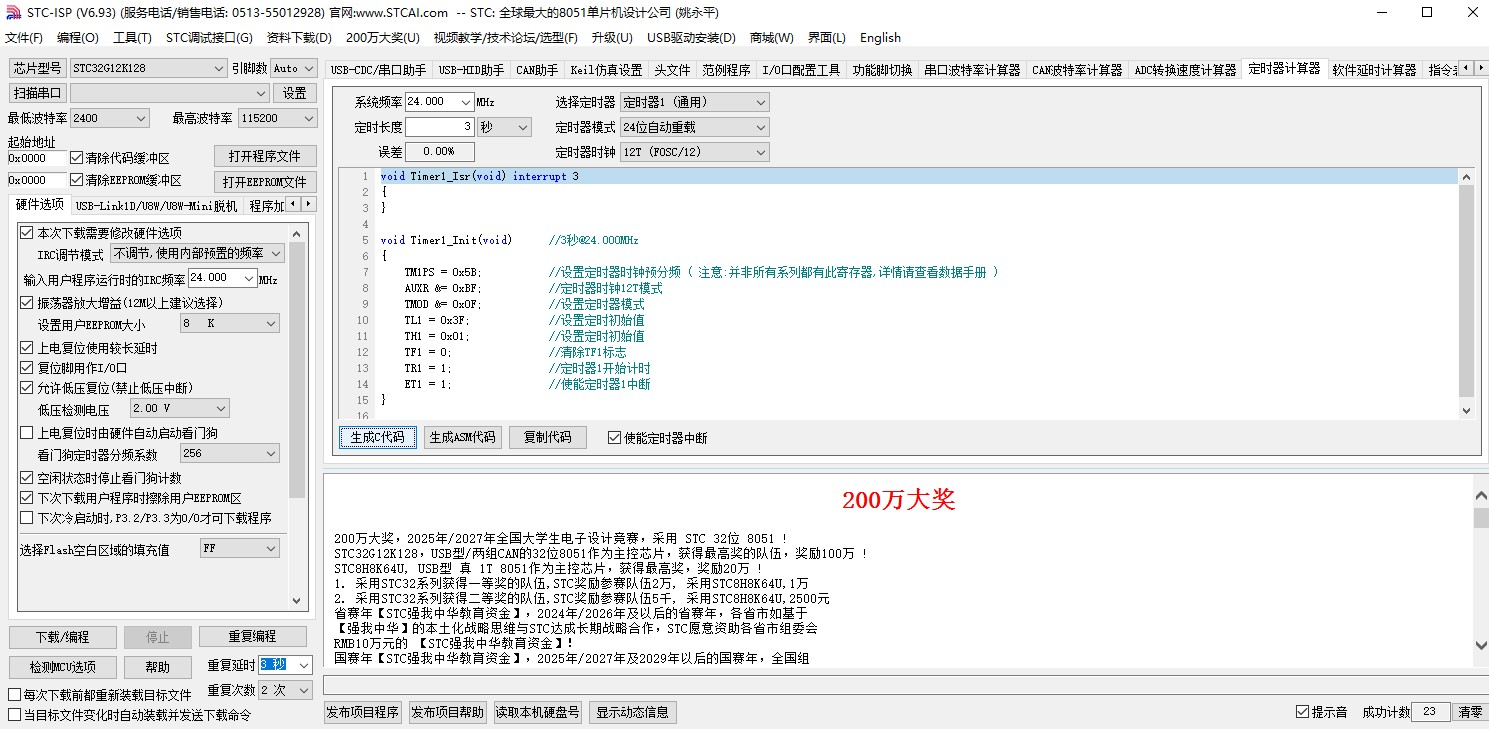Open the 低压检测电压 2.00 V dropdown
This screenshot has width=1489, height=729.
pos(179,408)
